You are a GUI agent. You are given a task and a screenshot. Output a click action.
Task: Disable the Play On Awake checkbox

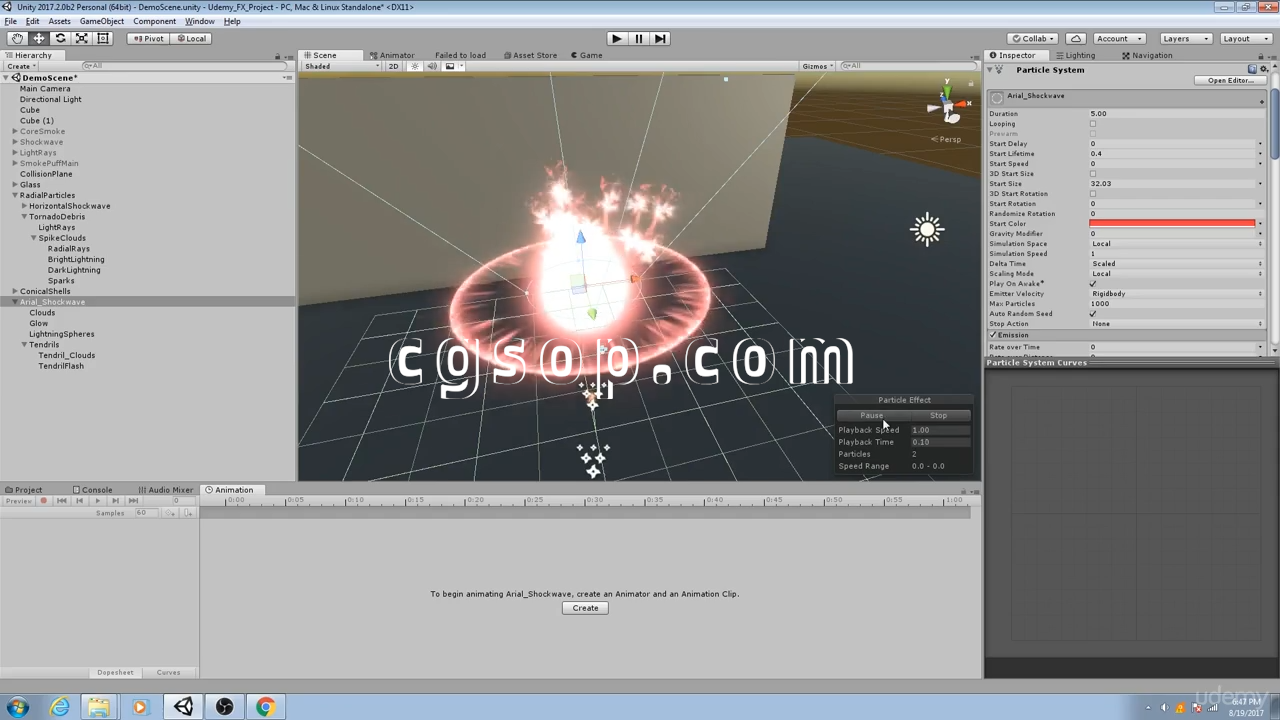(1093, 284)
